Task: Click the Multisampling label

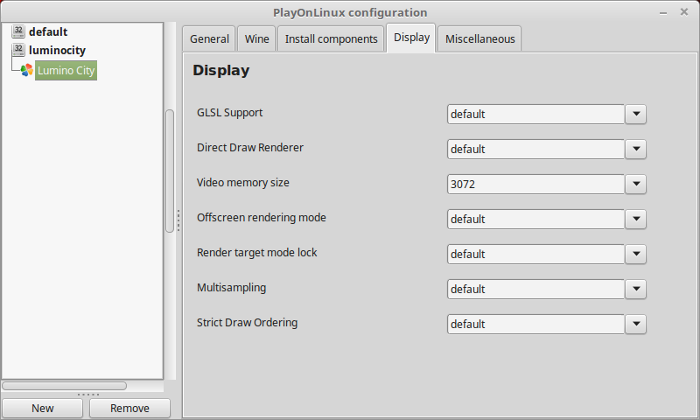Action: click(x=231, y=287)
